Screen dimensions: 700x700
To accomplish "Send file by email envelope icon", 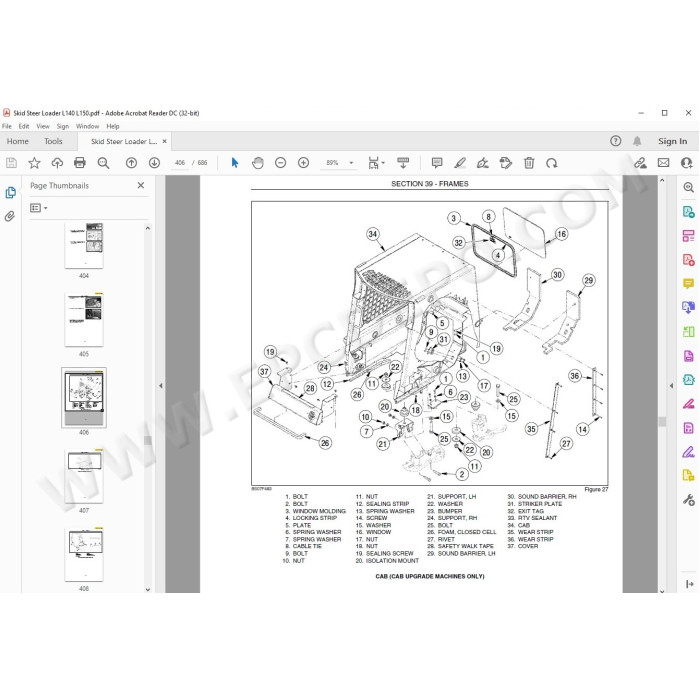I will pyautogui.click(x=663, y=163).
